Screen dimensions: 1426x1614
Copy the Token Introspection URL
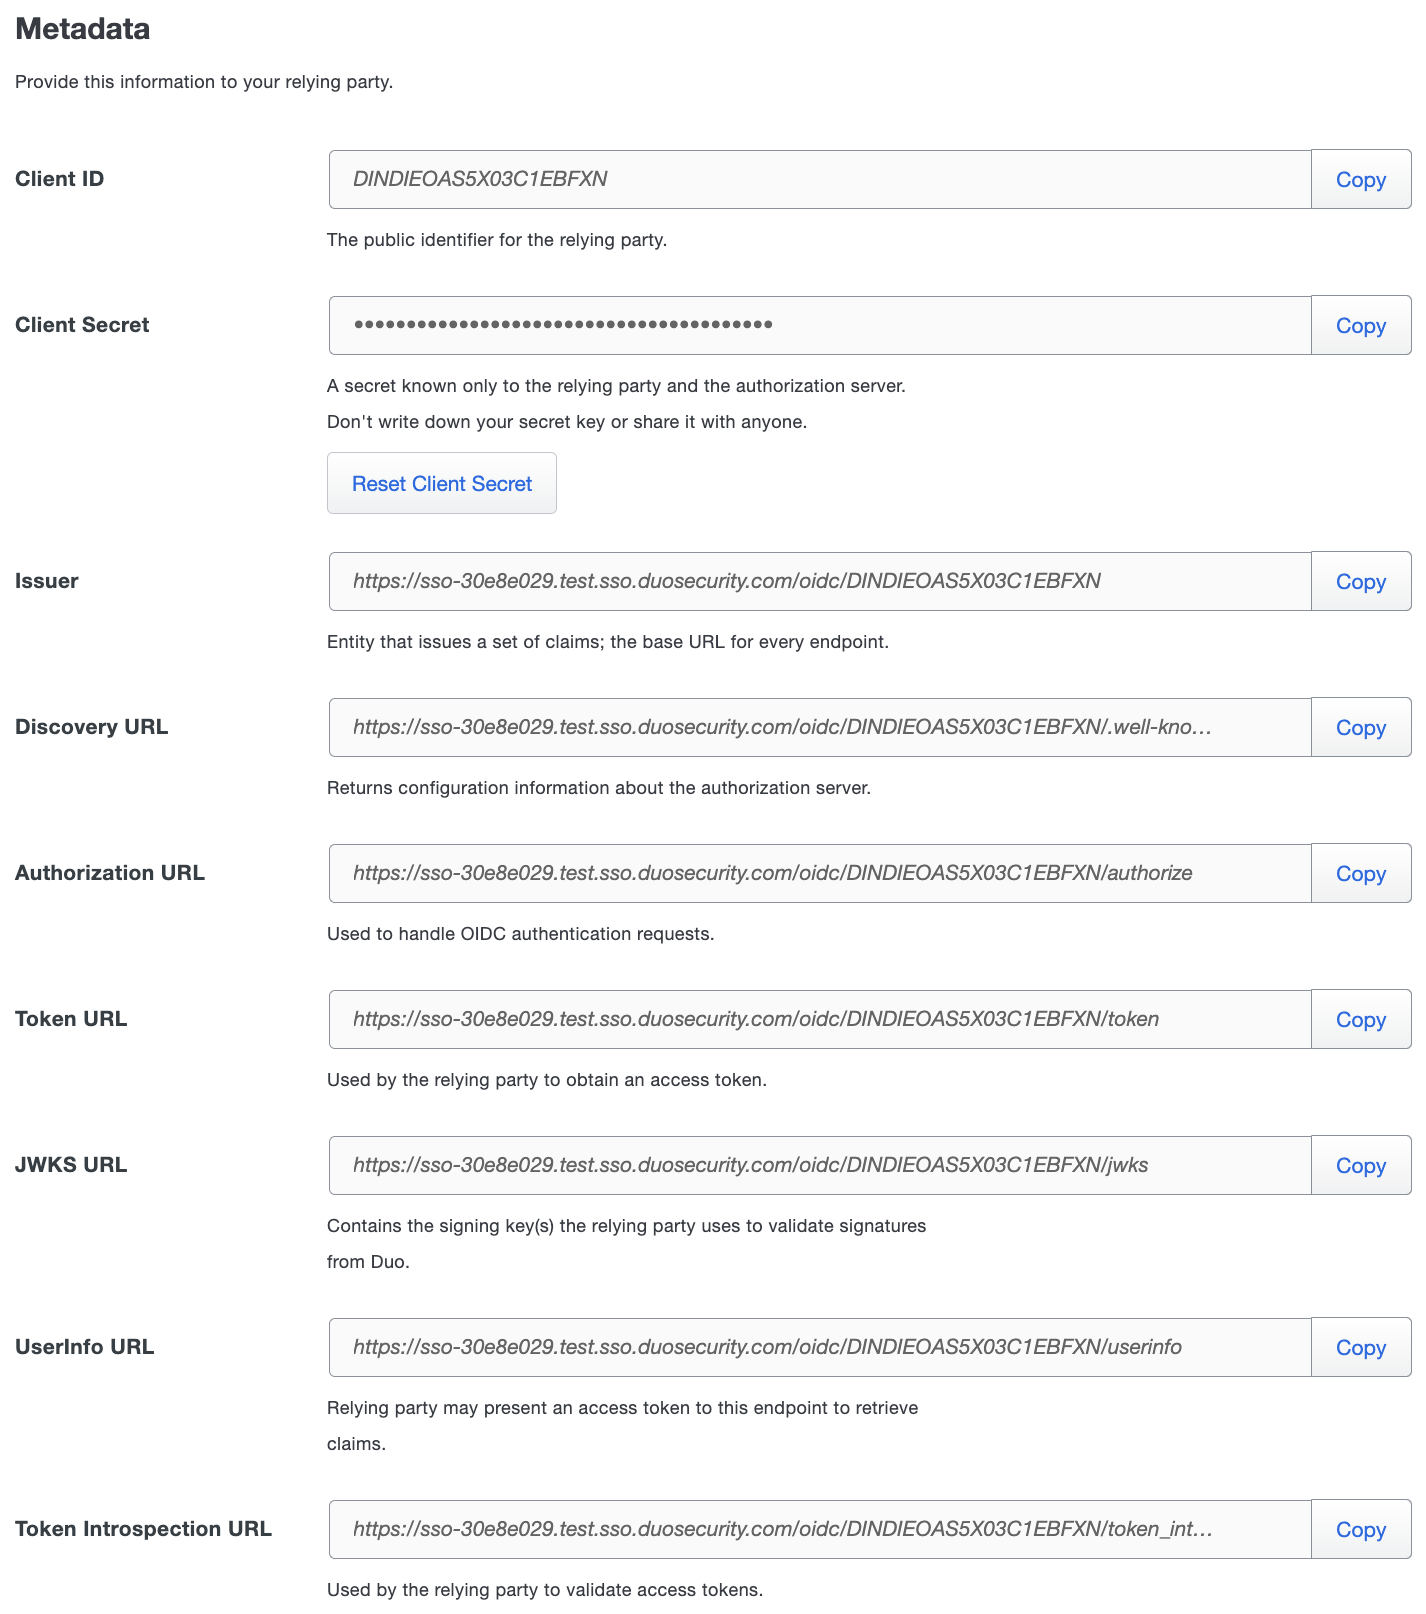[1360, 1530]
